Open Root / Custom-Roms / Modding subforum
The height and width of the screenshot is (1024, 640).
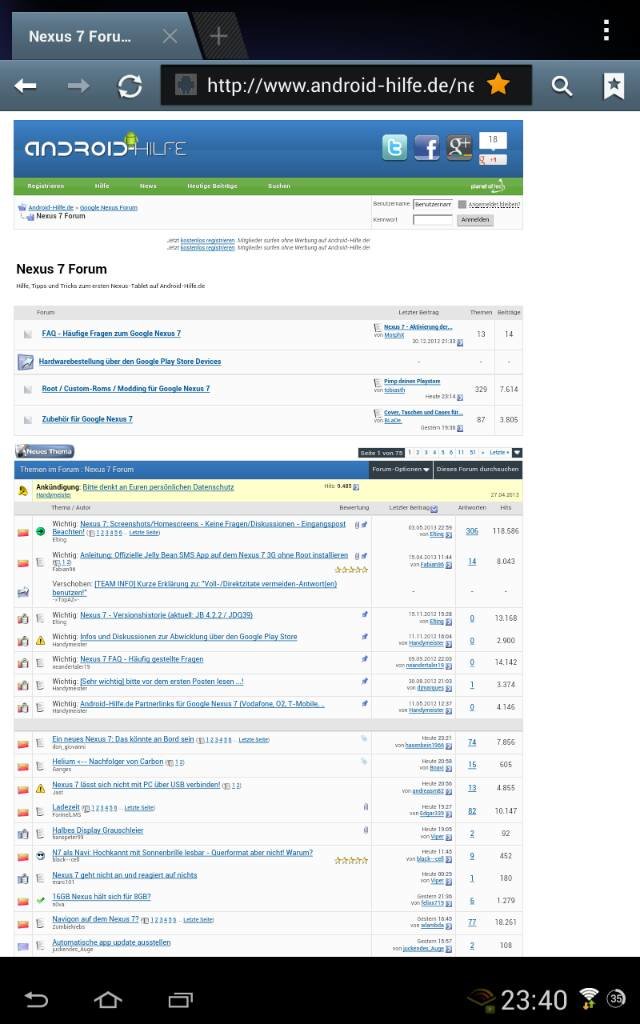click(125, 389)
